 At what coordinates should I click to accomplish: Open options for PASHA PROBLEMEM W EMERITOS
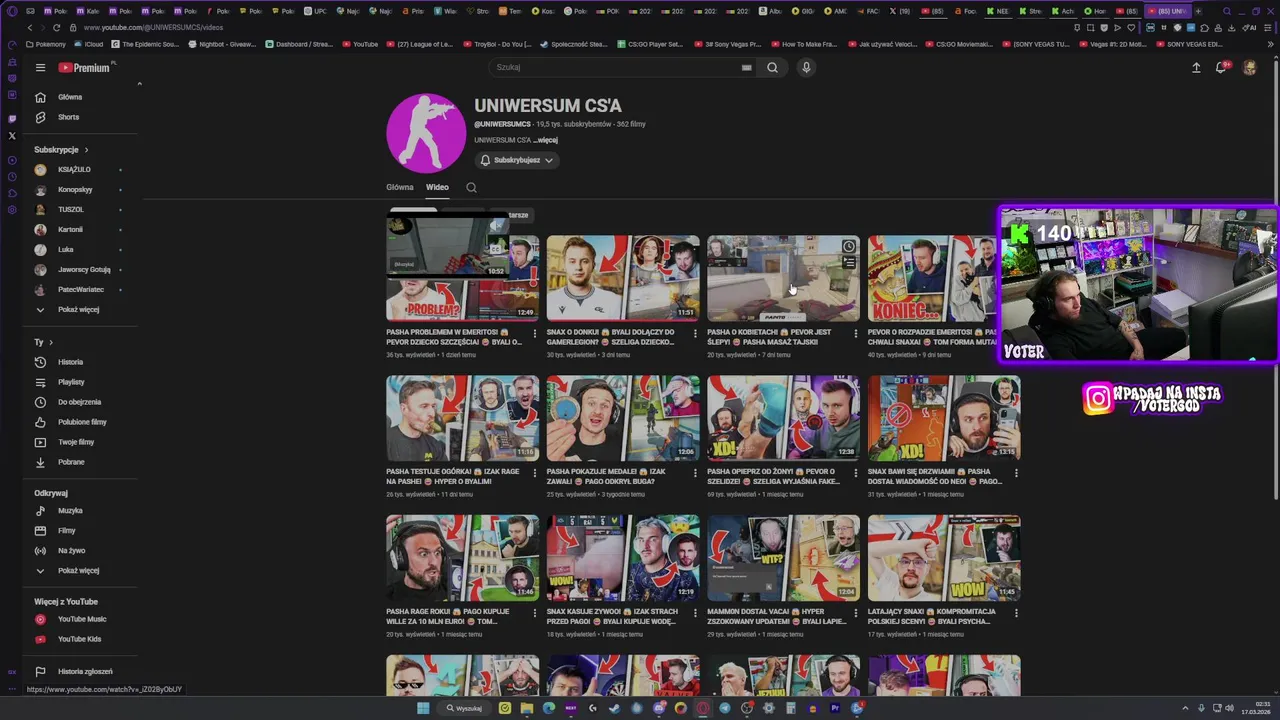click(534, 334)
